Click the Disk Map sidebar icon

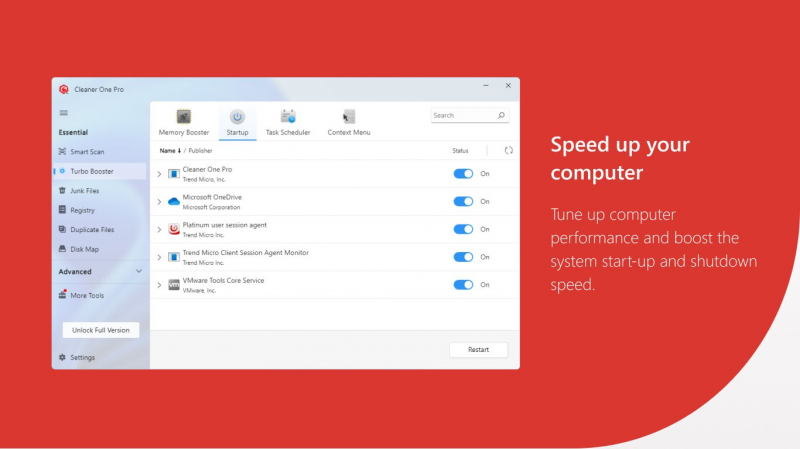point(62,249)
